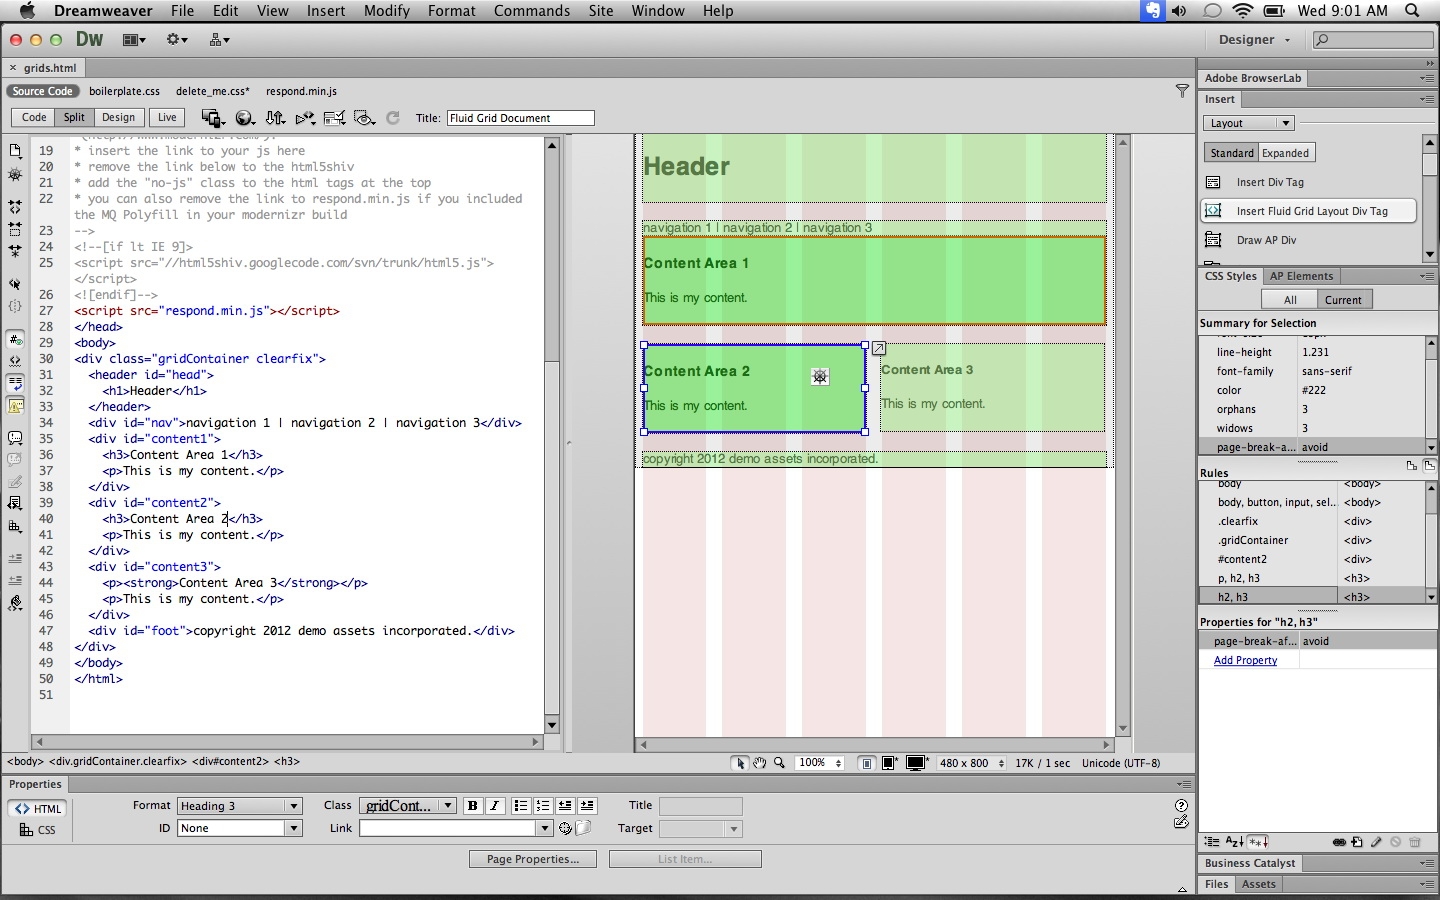Open the Commands menu
This screenshot has width=1440, height=900.
click(x=531, y=11)
